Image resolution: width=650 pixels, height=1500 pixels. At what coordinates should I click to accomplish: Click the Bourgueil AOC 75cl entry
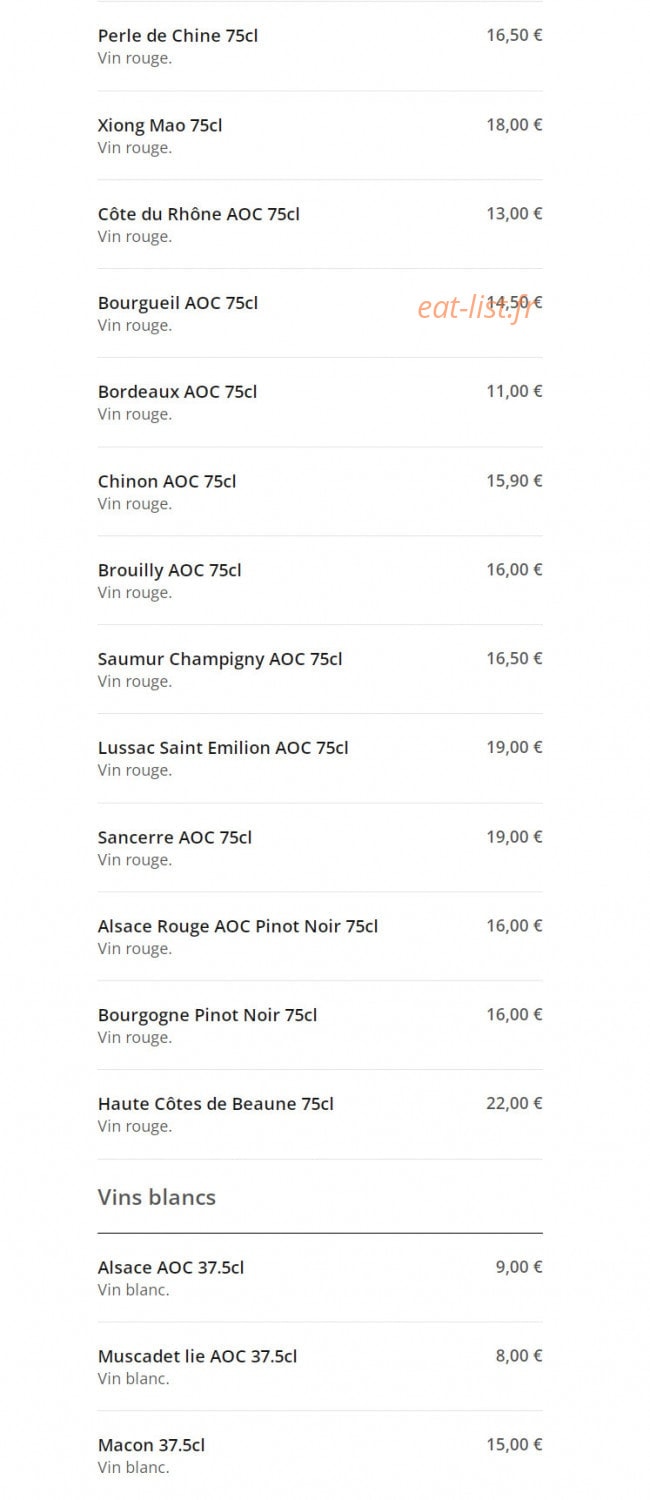[320, 313]
